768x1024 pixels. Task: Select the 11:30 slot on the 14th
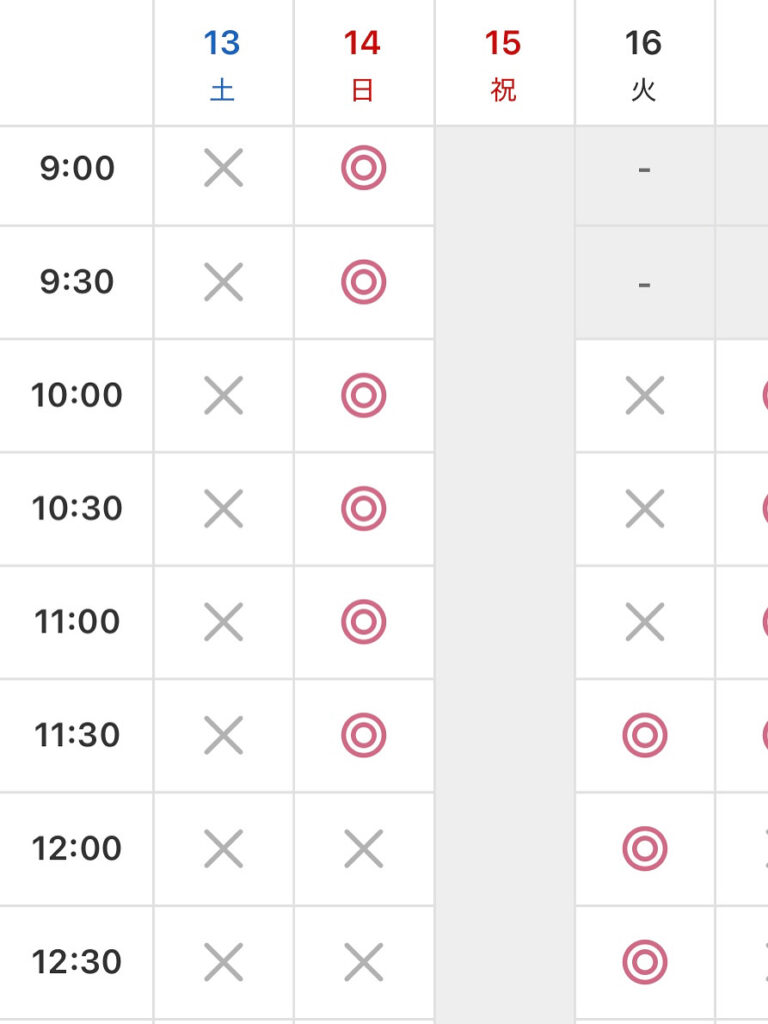[x=364, y=735]
